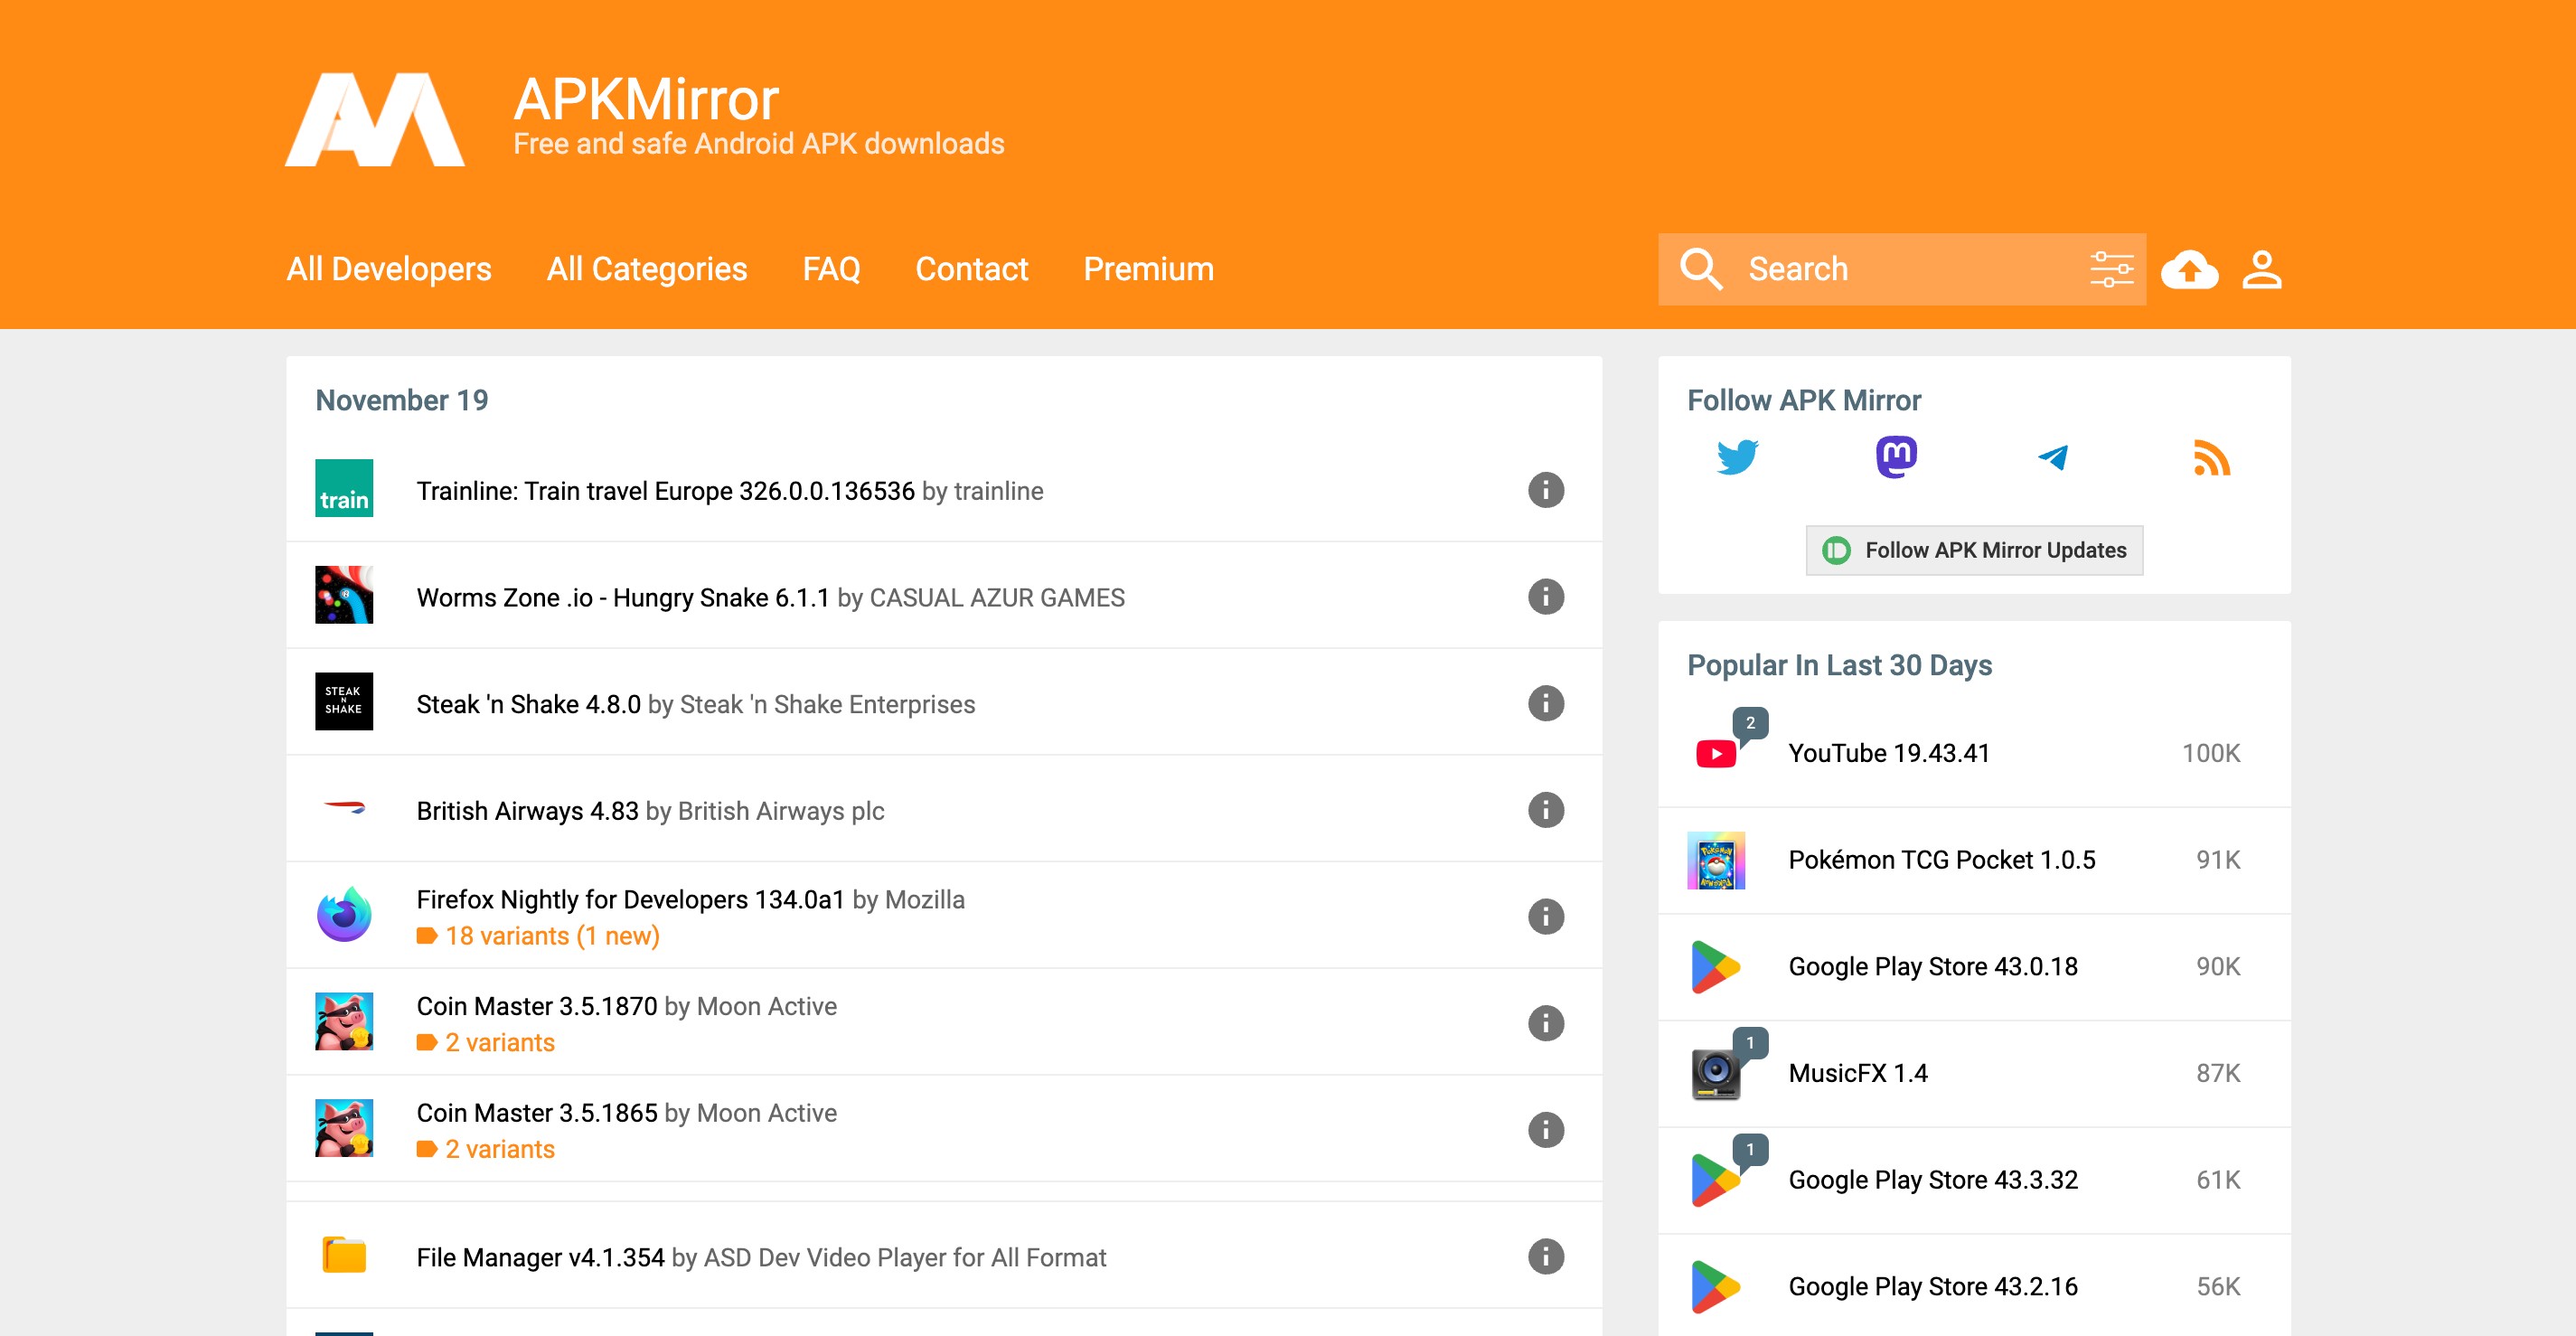Viewport: 2576px width, 1336px height.
Task: Open the Telegram channel icon
Action: [2053, 458]
